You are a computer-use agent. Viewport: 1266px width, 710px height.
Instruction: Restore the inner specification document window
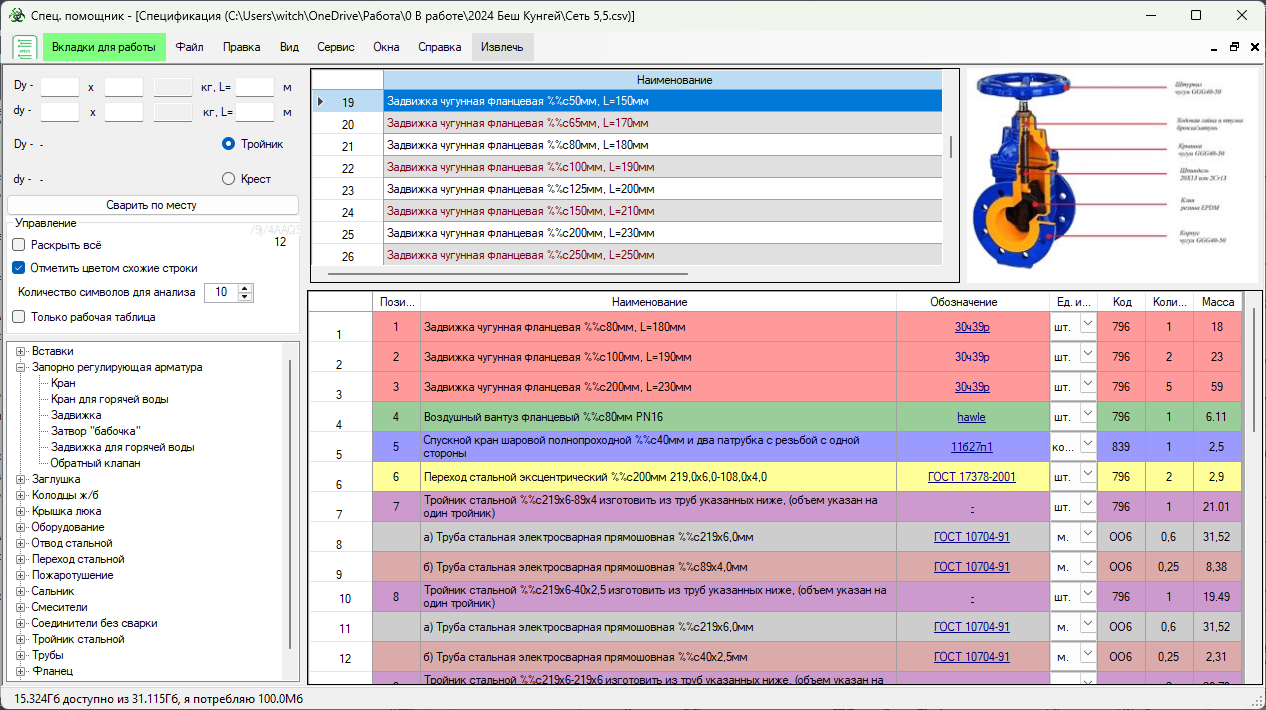click(x=1234, y=47)
